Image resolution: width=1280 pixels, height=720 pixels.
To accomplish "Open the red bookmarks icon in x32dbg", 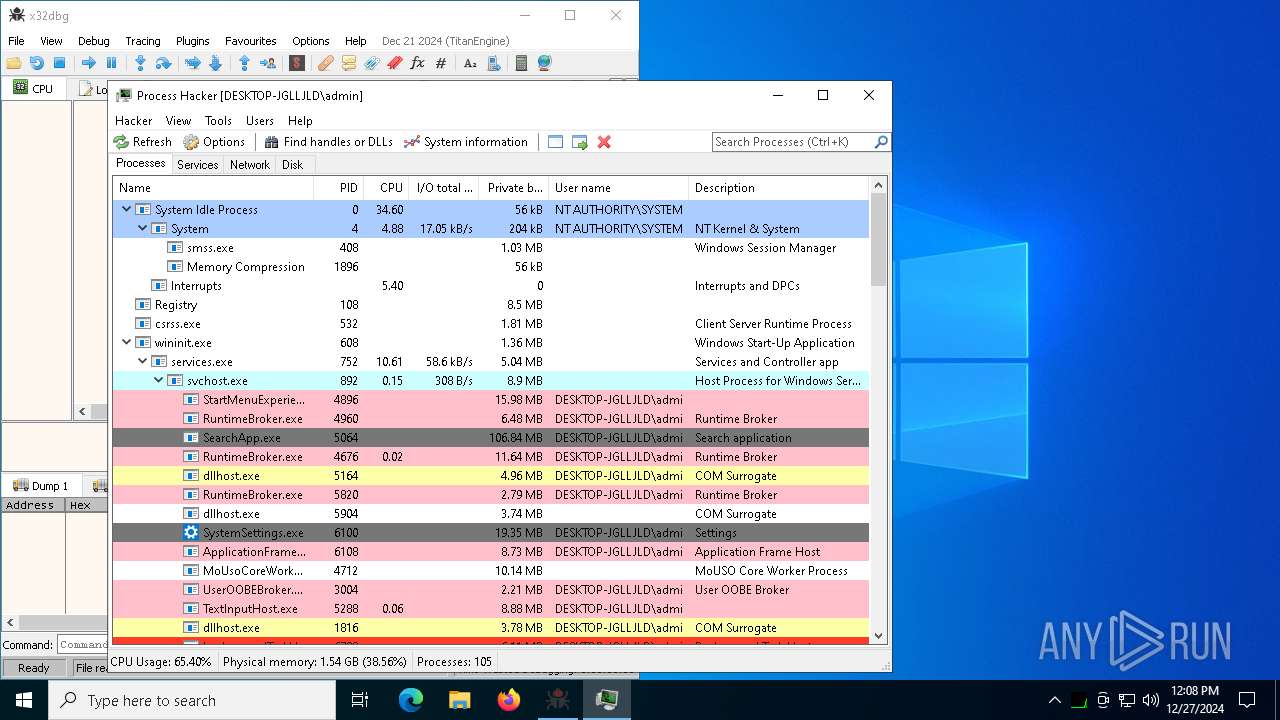I will (394, 63).
